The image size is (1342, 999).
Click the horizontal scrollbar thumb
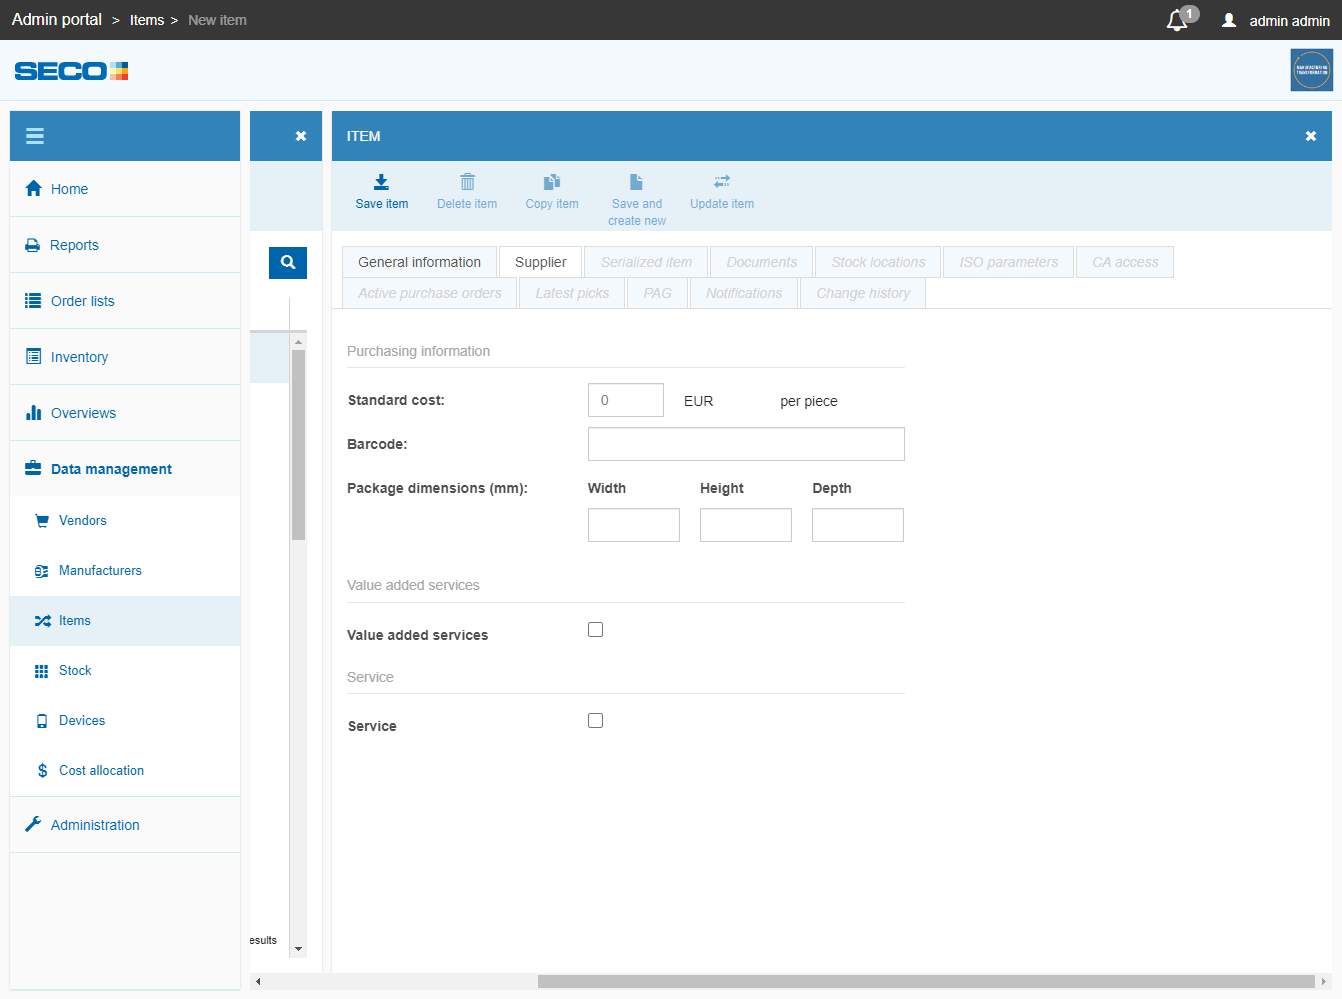tap(926, 981)
